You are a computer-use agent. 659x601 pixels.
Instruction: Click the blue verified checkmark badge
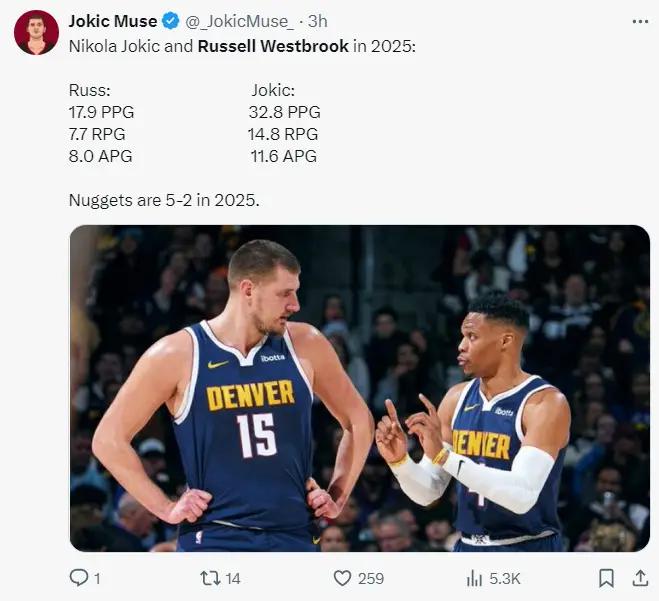pyautogui.click(x=172, y=21)
